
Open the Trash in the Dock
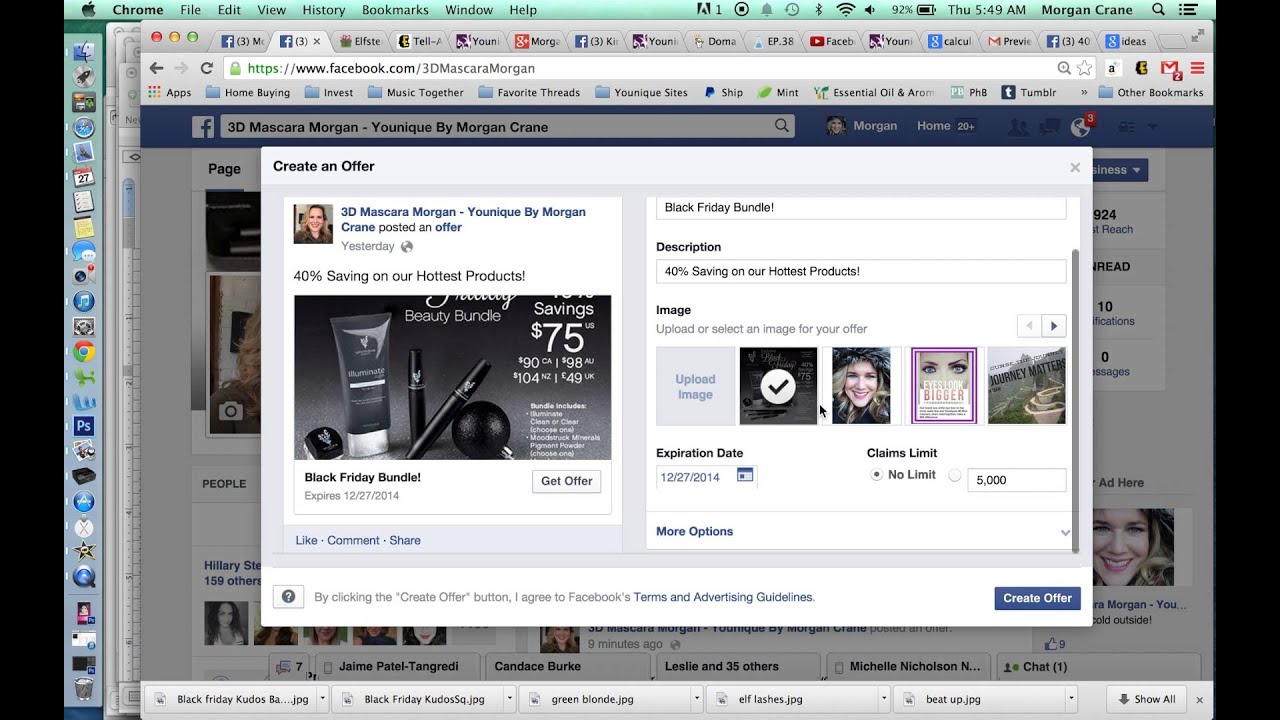[84, 689]
